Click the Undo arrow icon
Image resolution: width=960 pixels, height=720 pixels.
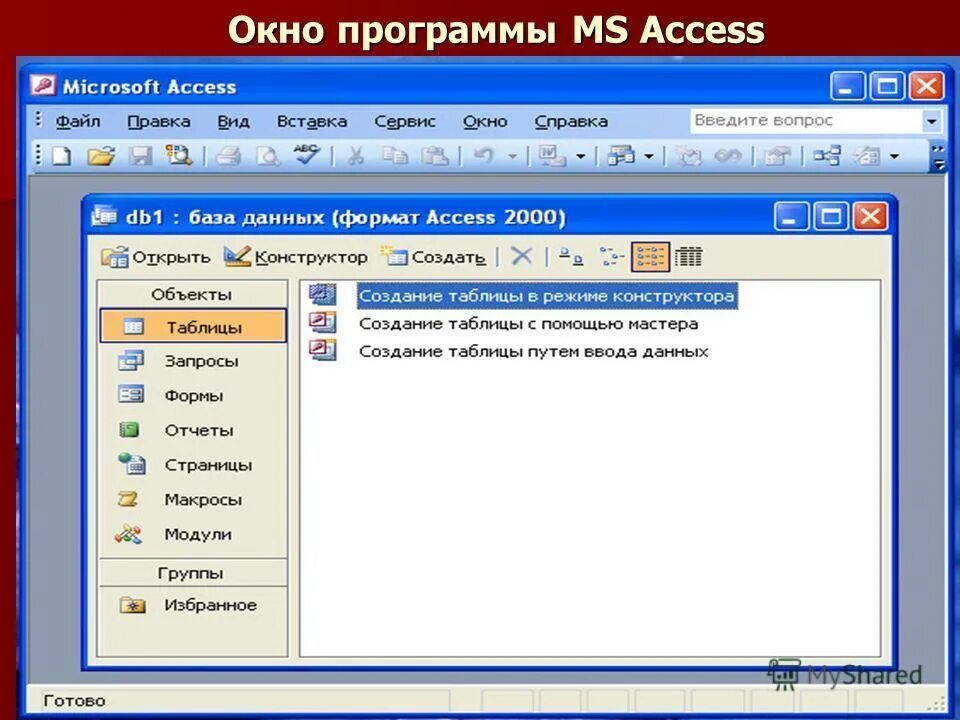tap(484, 156)
